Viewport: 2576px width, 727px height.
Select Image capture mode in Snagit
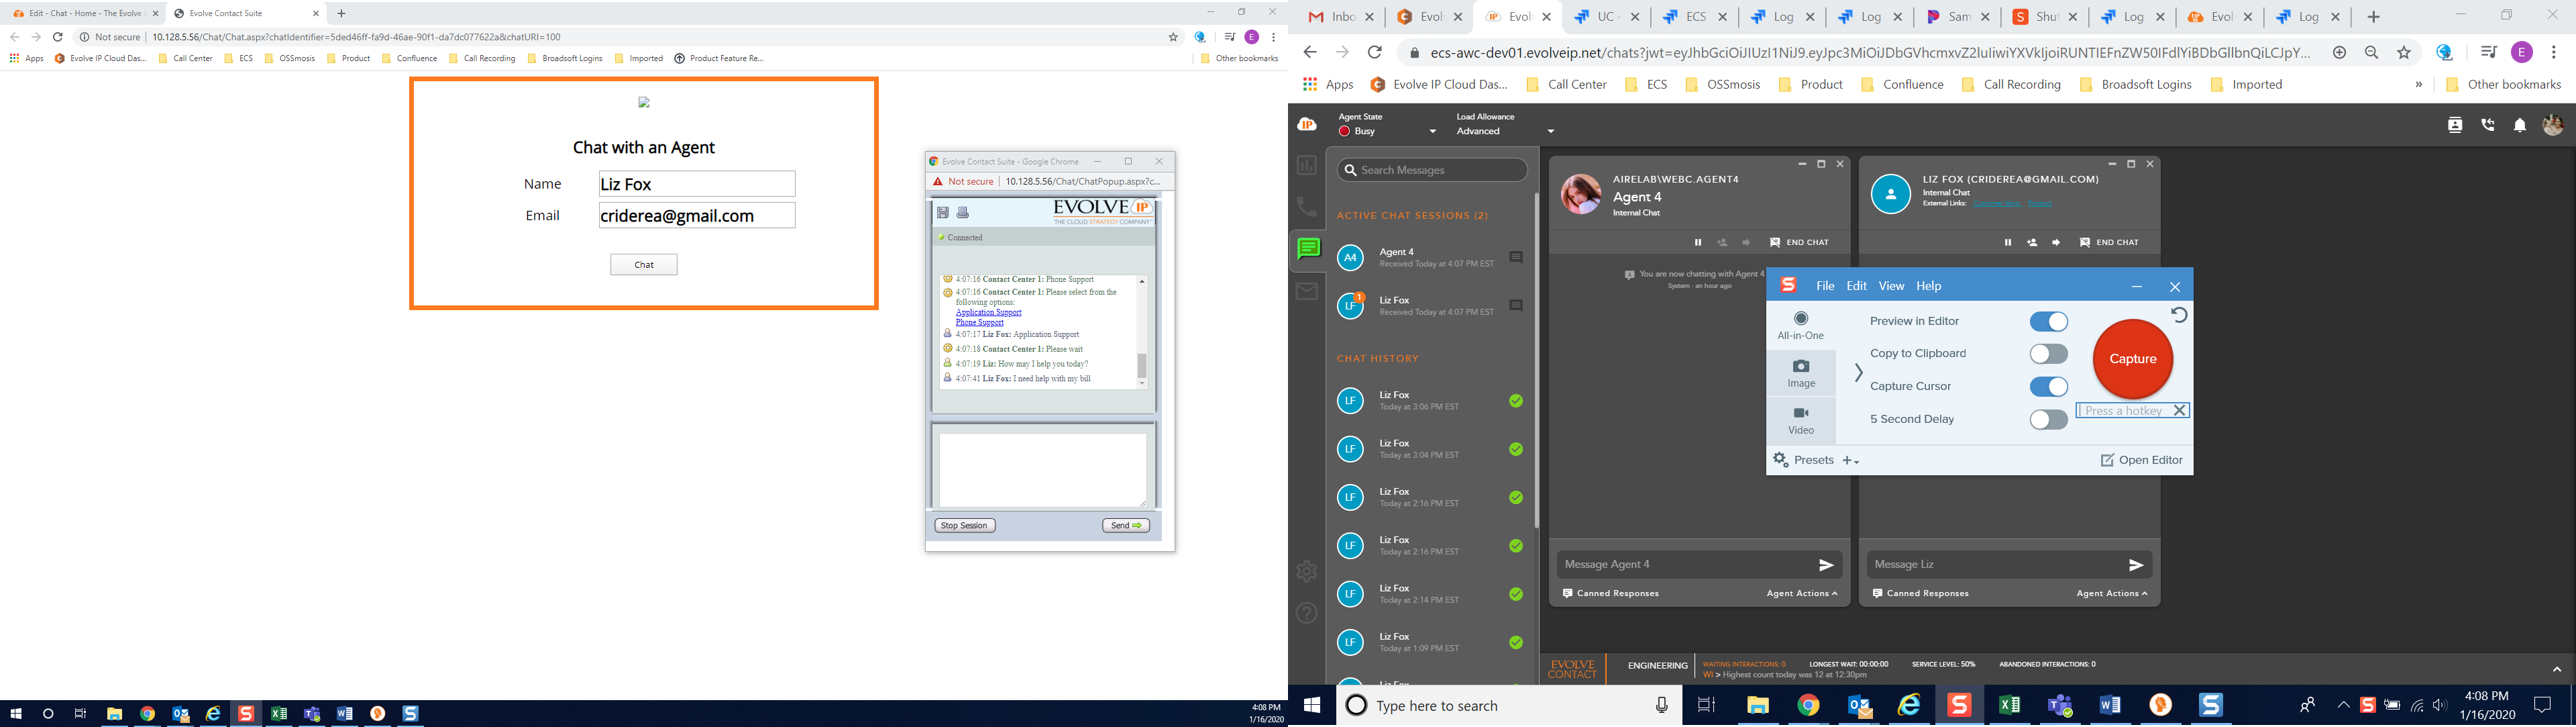(x=1801, y=373)
